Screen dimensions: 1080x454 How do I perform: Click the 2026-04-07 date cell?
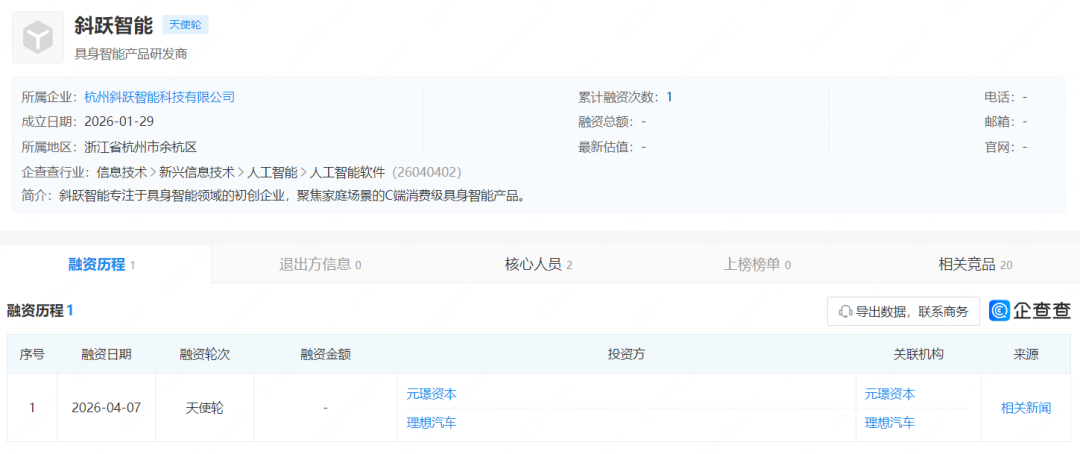pyautogui.click(x=106, y=408)
